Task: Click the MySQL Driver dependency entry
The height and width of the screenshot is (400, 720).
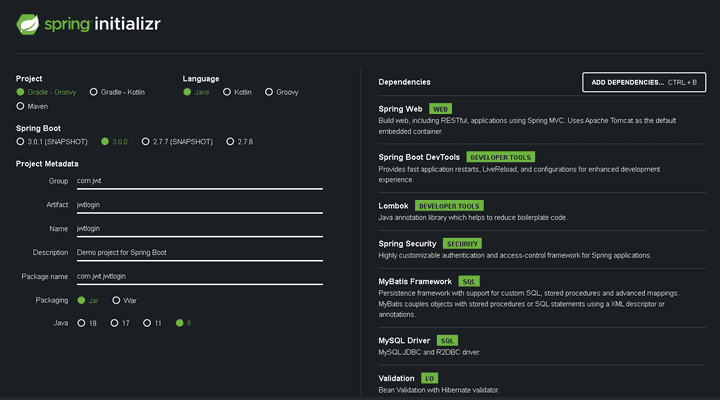Action: [x=405, y=341]
